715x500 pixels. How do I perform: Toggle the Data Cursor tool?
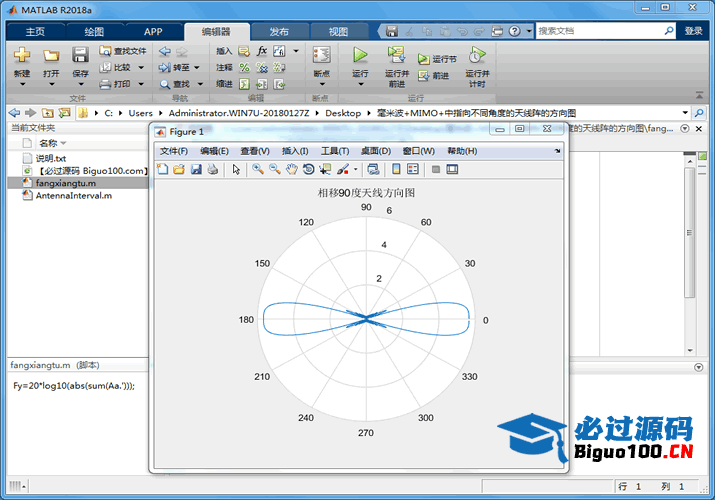(325, 169)
